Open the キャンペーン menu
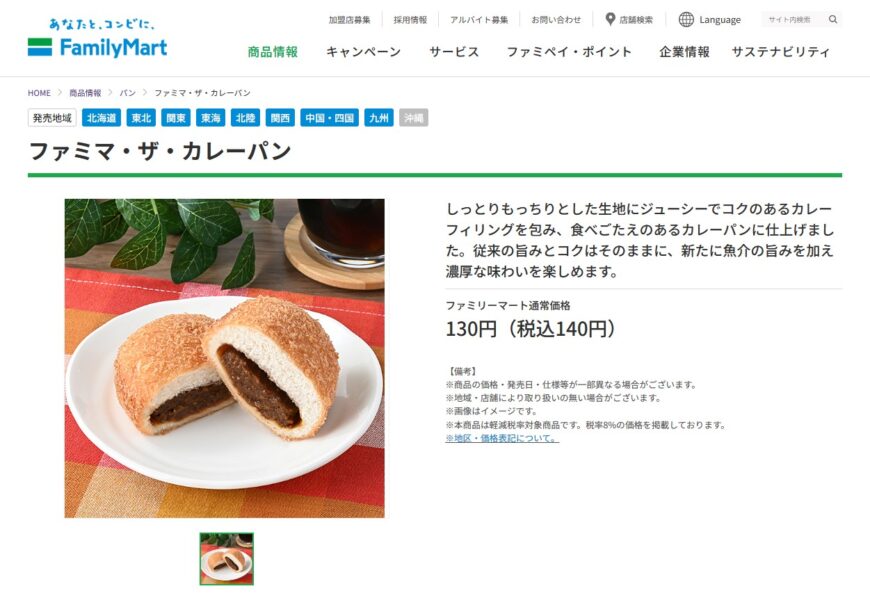 363,52
